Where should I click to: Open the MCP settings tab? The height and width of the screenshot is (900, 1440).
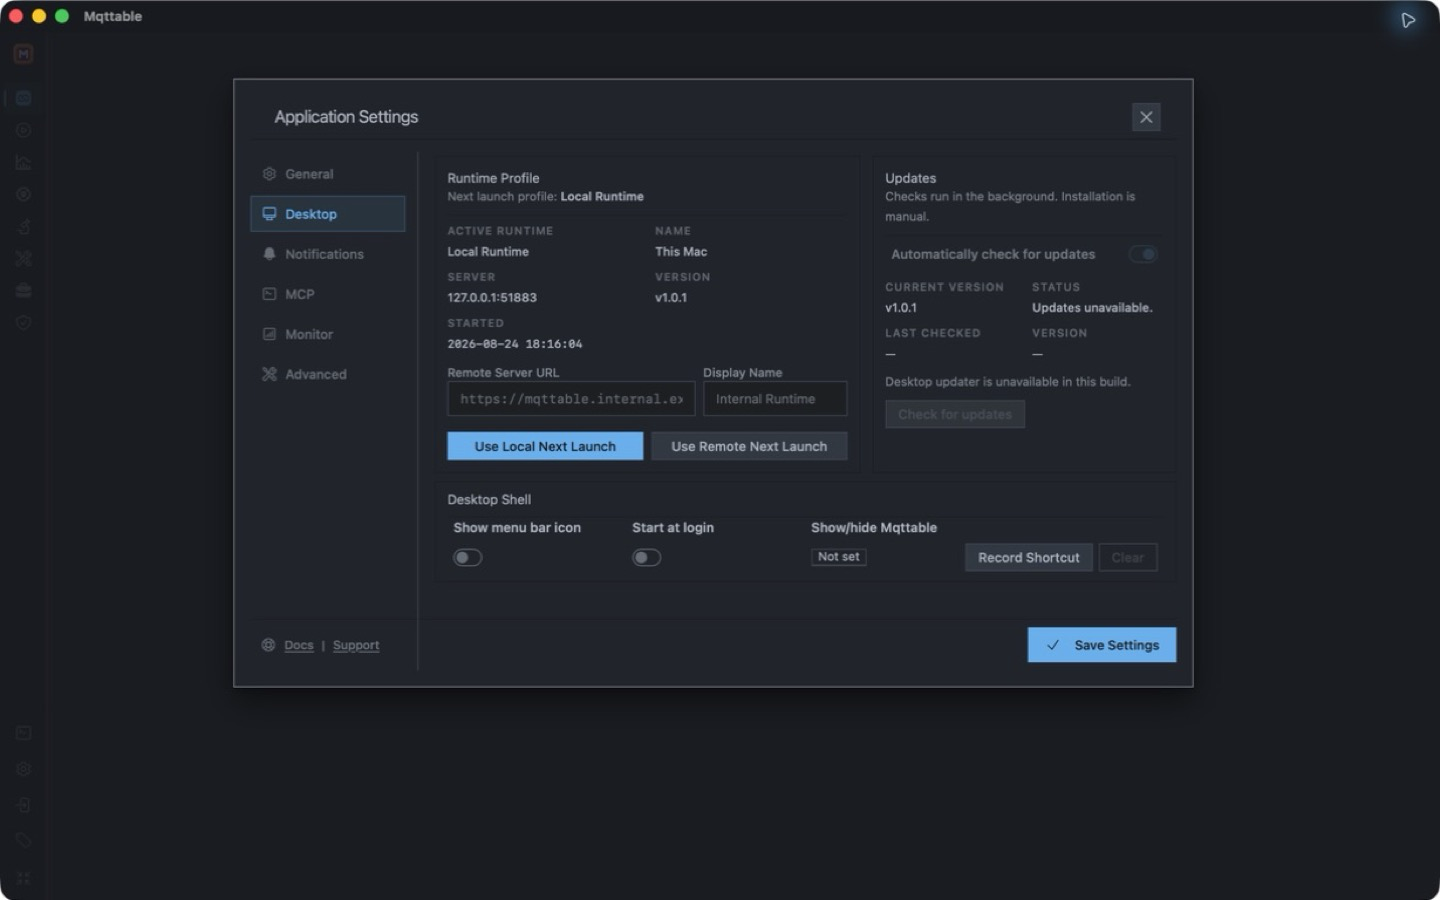327,294
